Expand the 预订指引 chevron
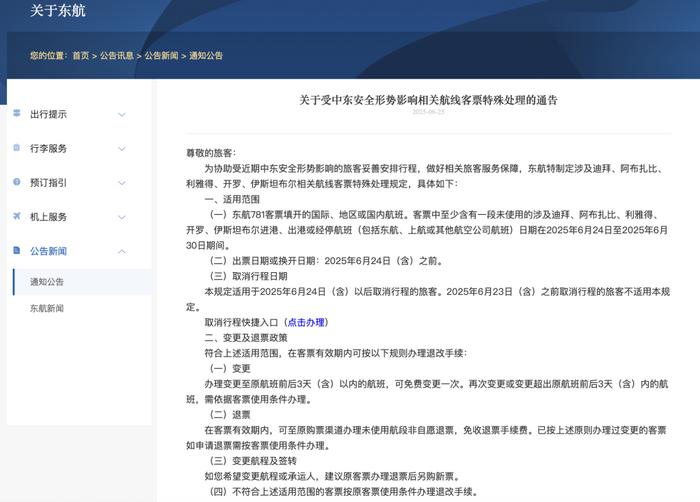 click(x=122, y=182)
